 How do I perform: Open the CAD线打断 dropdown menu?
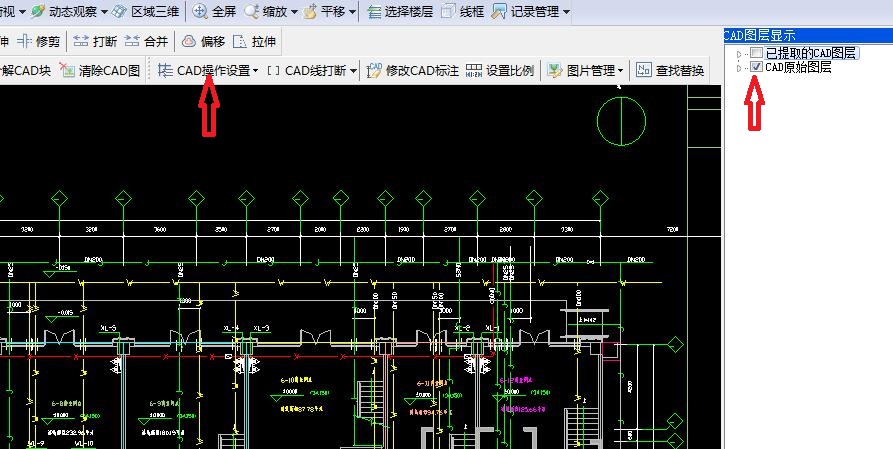click(354, 71)
